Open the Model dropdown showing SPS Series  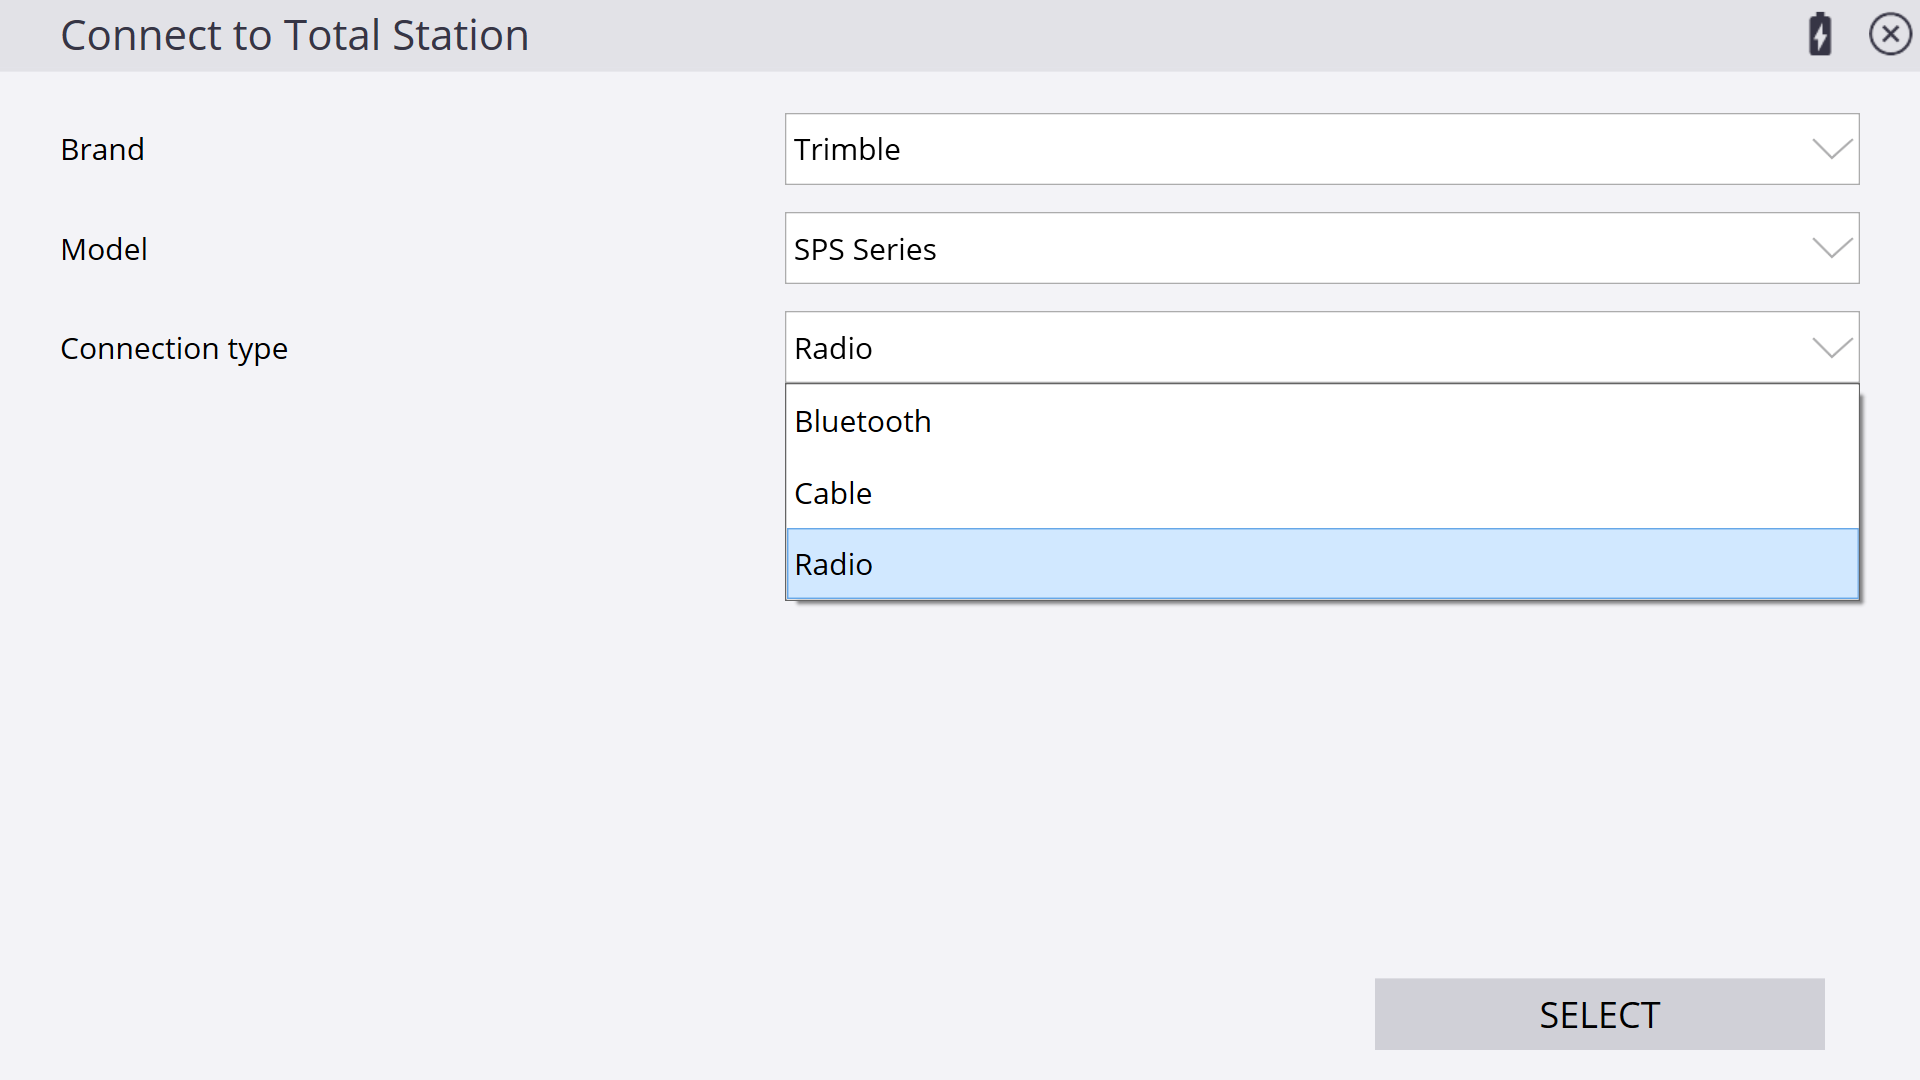pyautogui.click(x=1322, y=248)
